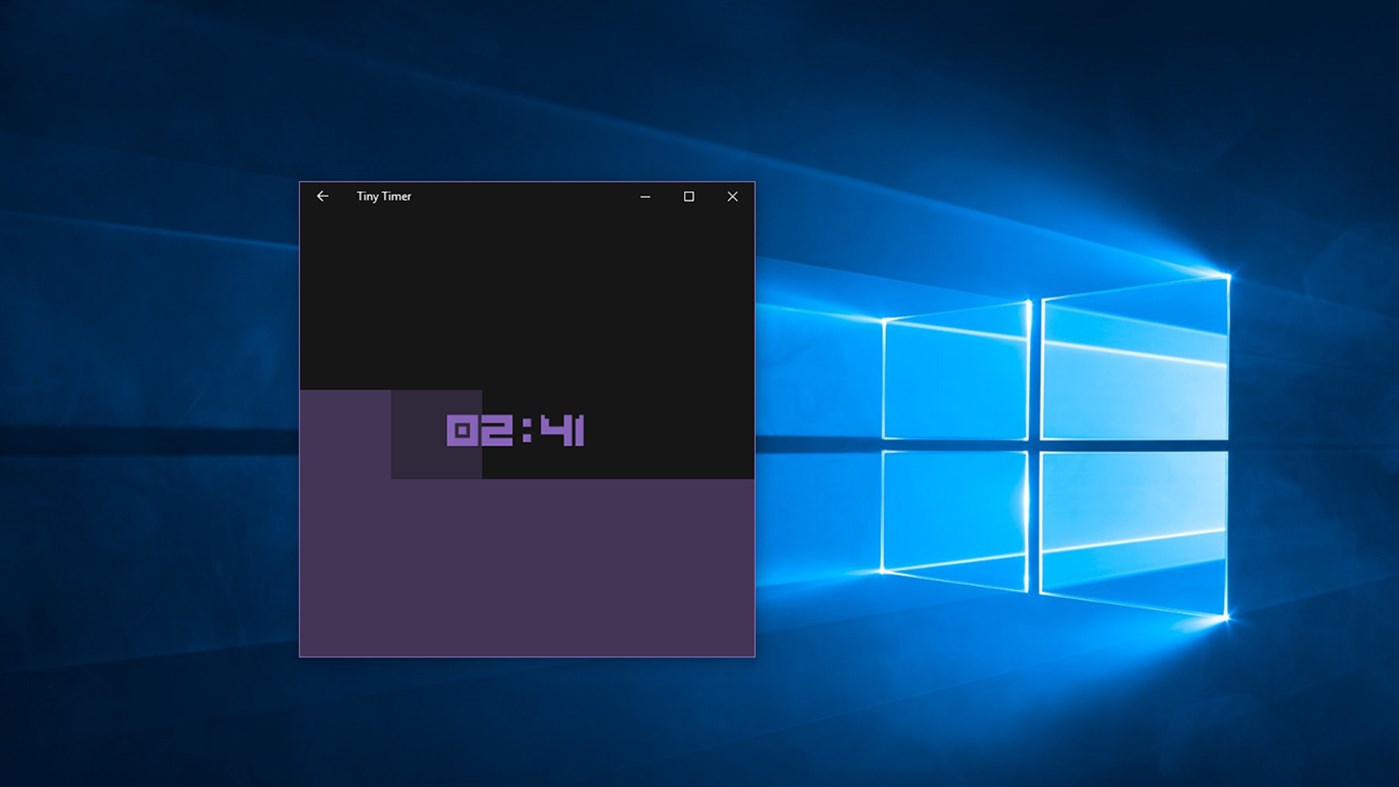This screenshot has width=1399, height=787.
Task: Click the minimize dash icon
Action: tap(644, 196)
